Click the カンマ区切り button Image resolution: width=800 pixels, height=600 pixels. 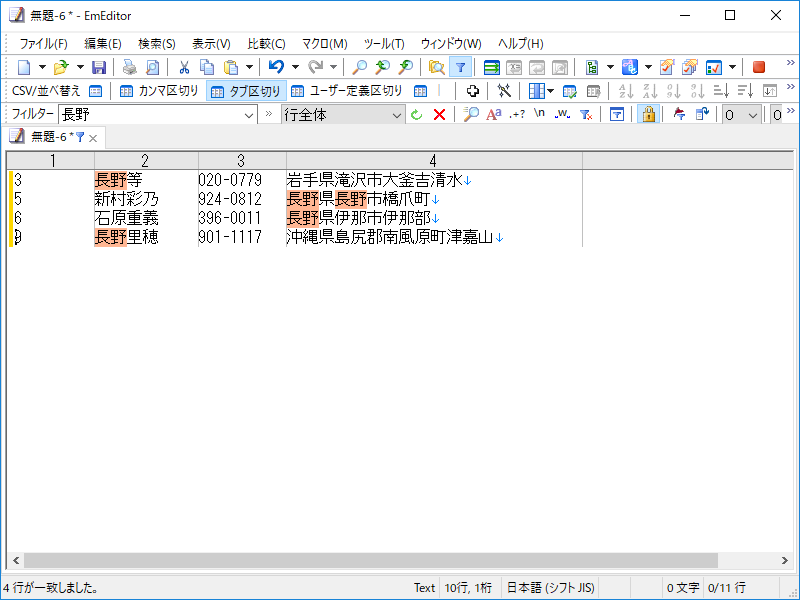pyautogui.click(x=160, y=90)
